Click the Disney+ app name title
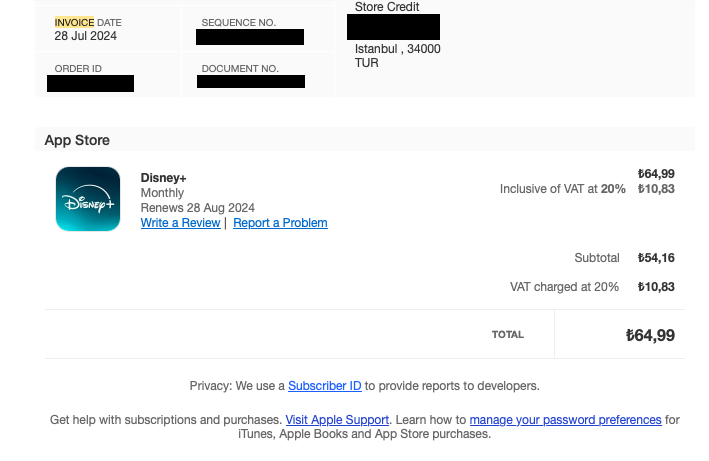The width and height of the screenshot is (709, 461). pyautogui.click(x=163, y=178)
